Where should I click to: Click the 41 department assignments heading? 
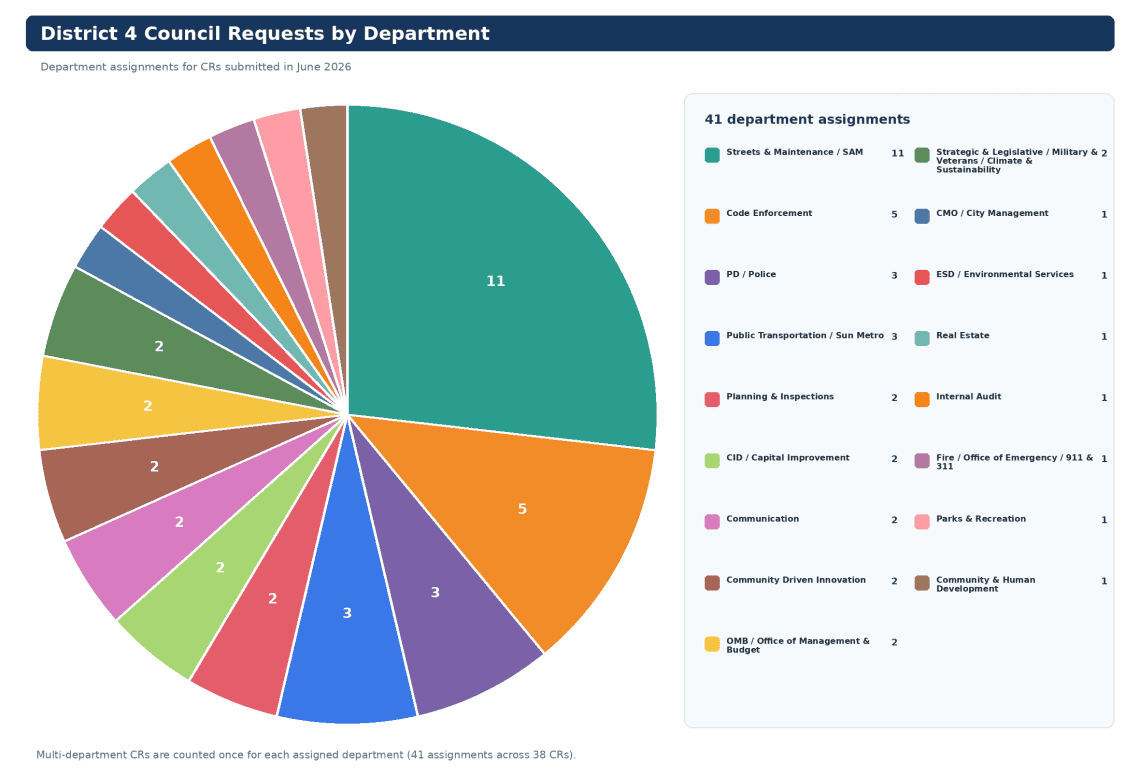pos(807,119)
